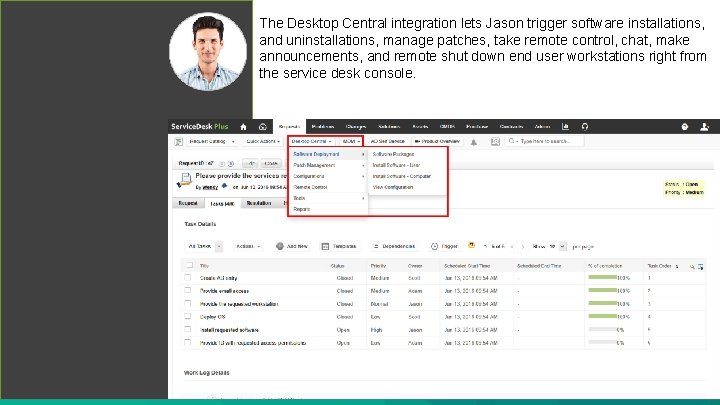This screenshot has height=405, width=720.
Task: Switch to the Resolution tab of the request
Action: pyautogui.click(x=259, y=203)
